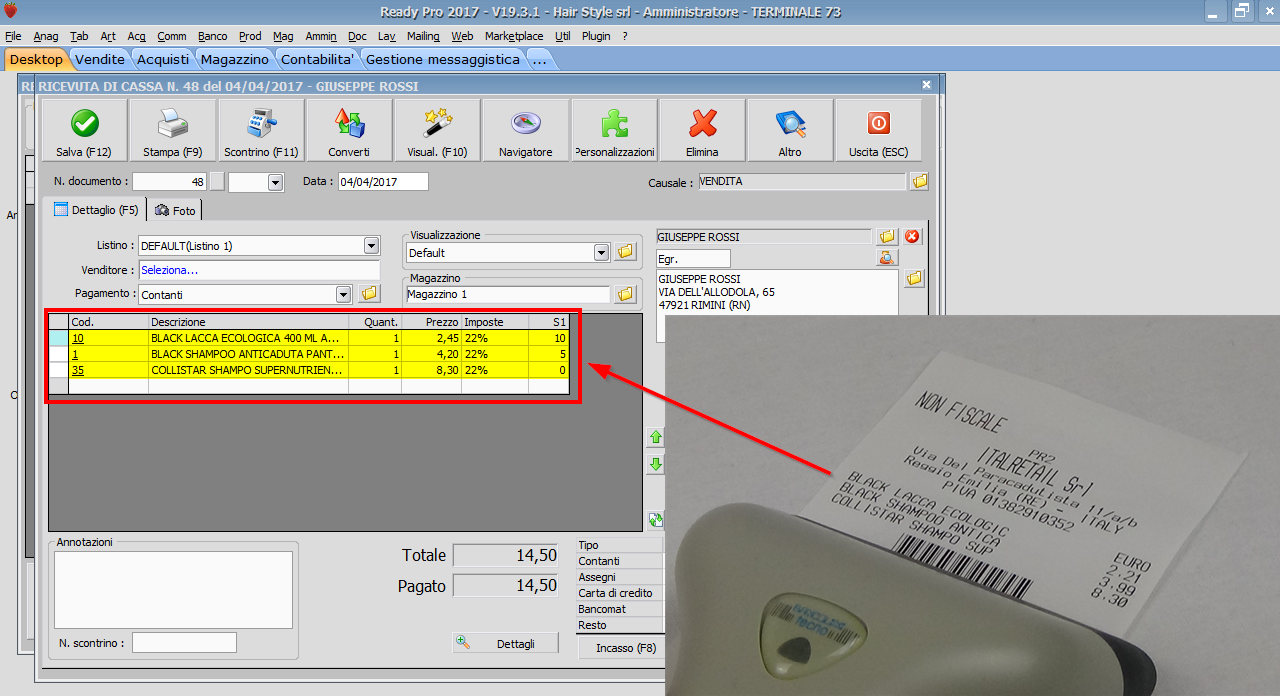
Task: Expand the Pagamento dropdown
Action: click(x=343, y=294)
